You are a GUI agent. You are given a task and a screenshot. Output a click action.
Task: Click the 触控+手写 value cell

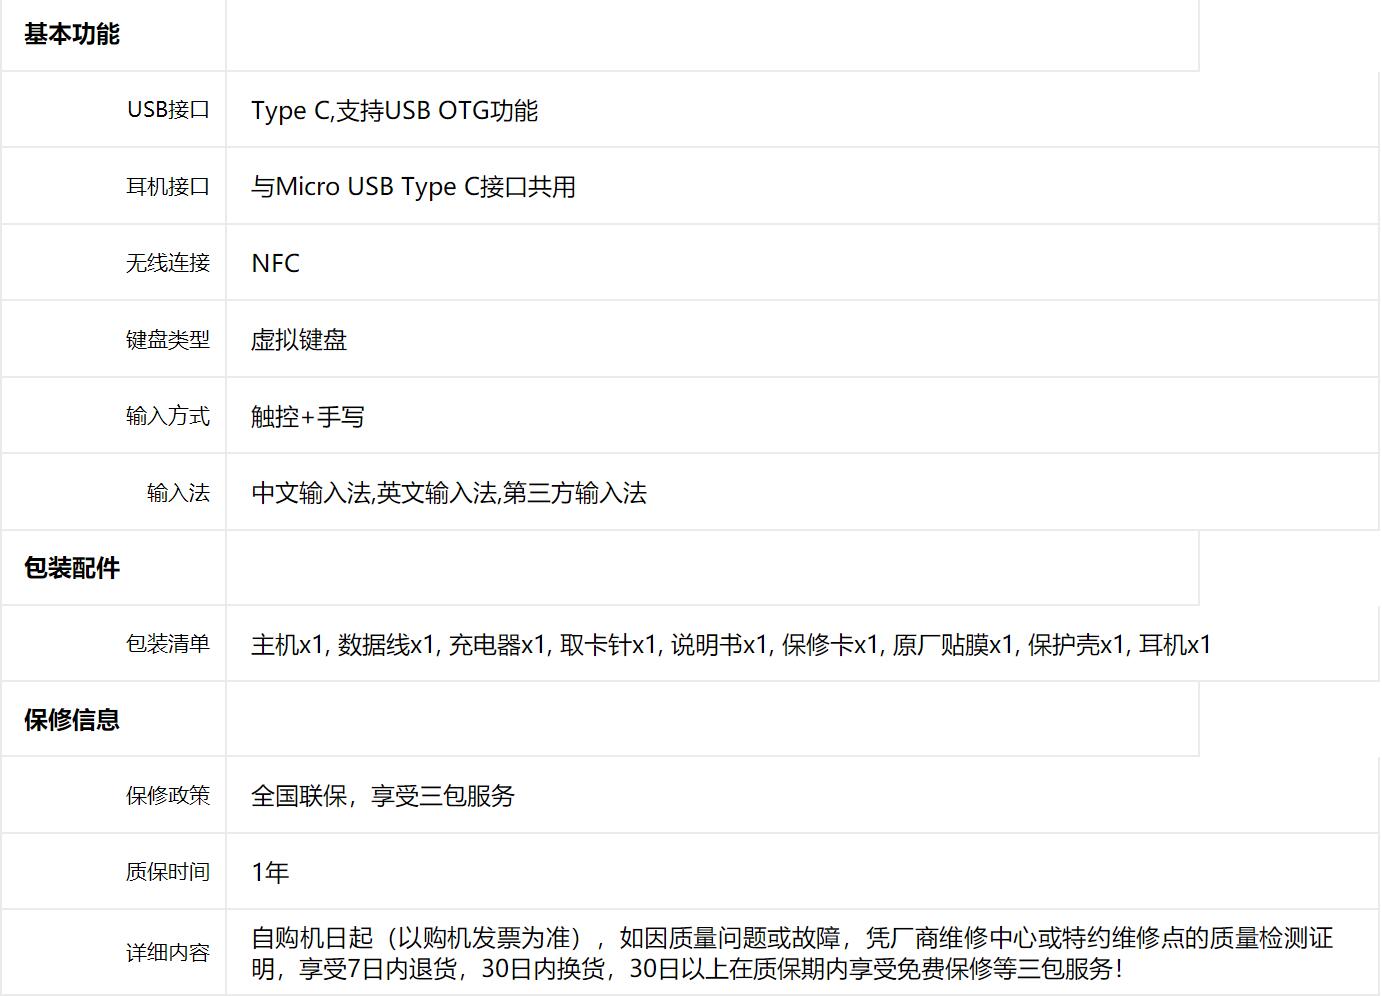pos(308,415)
